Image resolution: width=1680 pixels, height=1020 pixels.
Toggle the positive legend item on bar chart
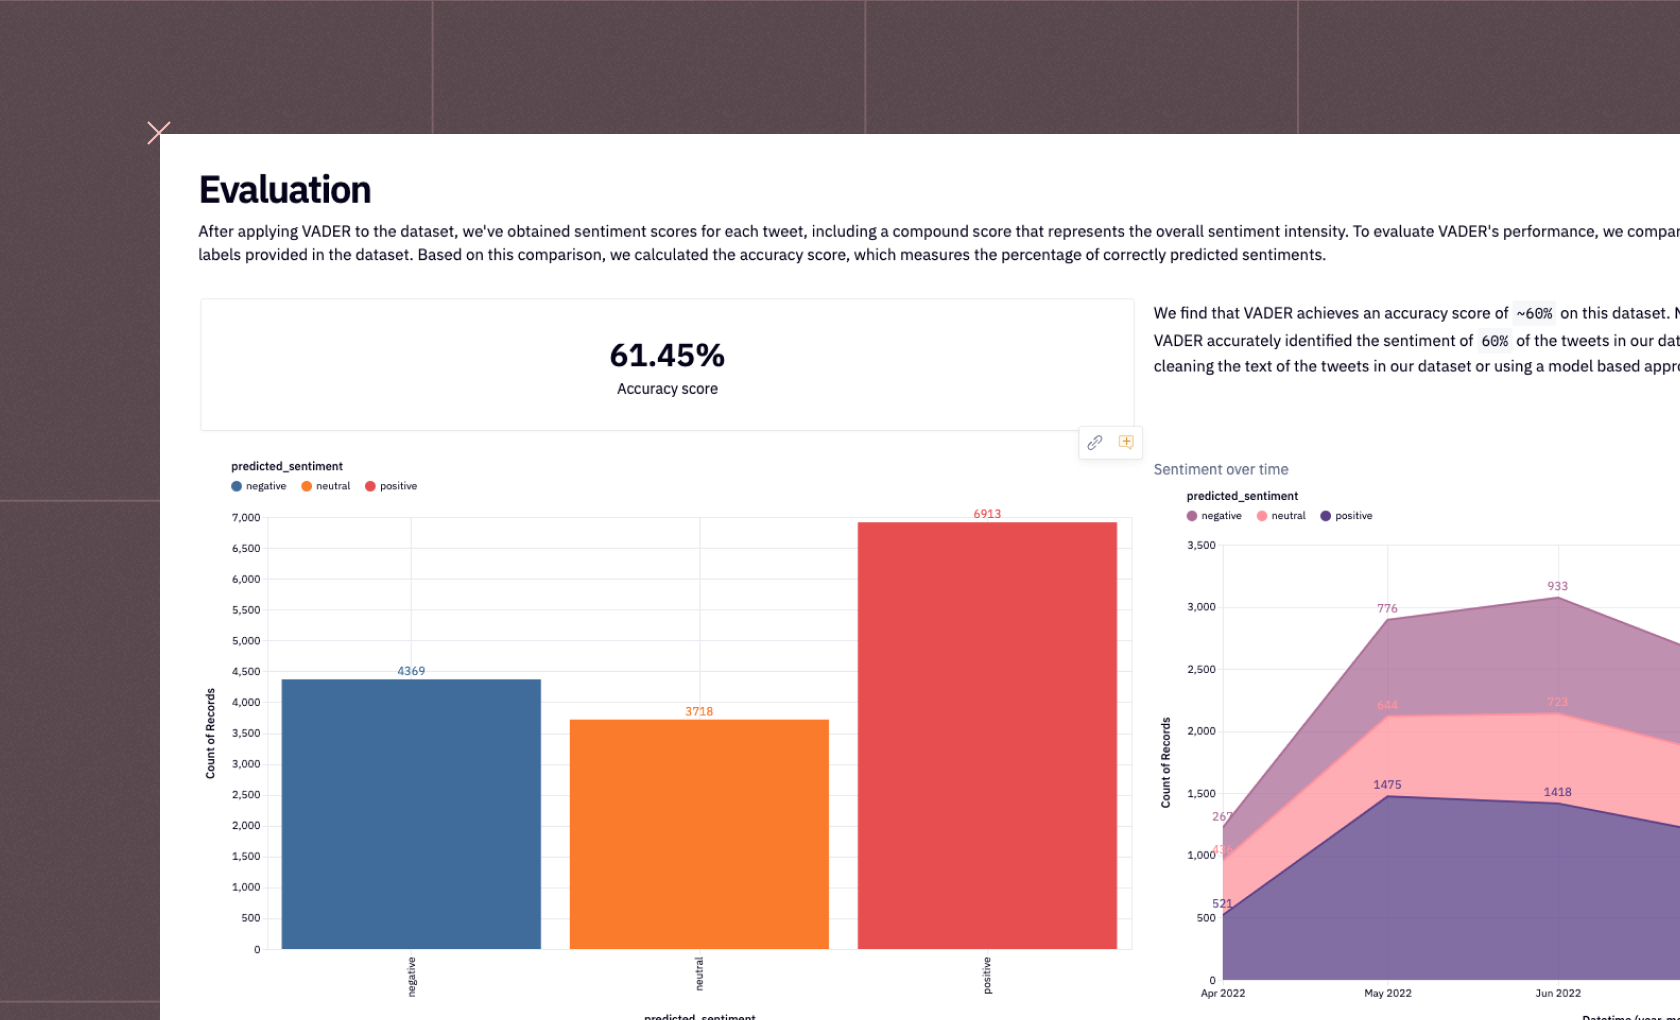click(391, 486)
